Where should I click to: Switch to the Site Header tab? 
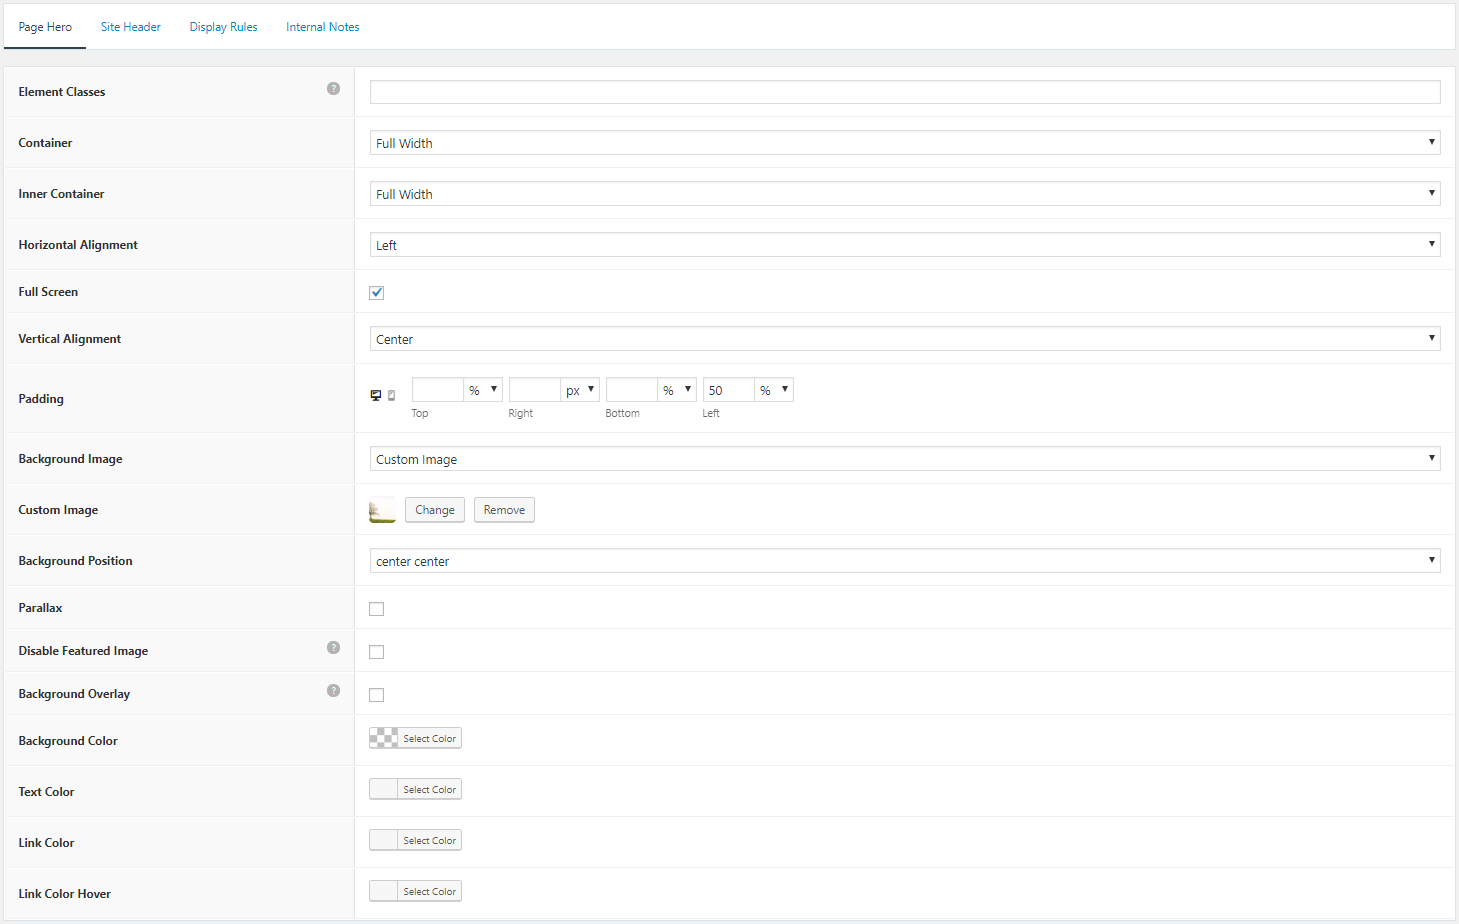[x=131, y=27]
